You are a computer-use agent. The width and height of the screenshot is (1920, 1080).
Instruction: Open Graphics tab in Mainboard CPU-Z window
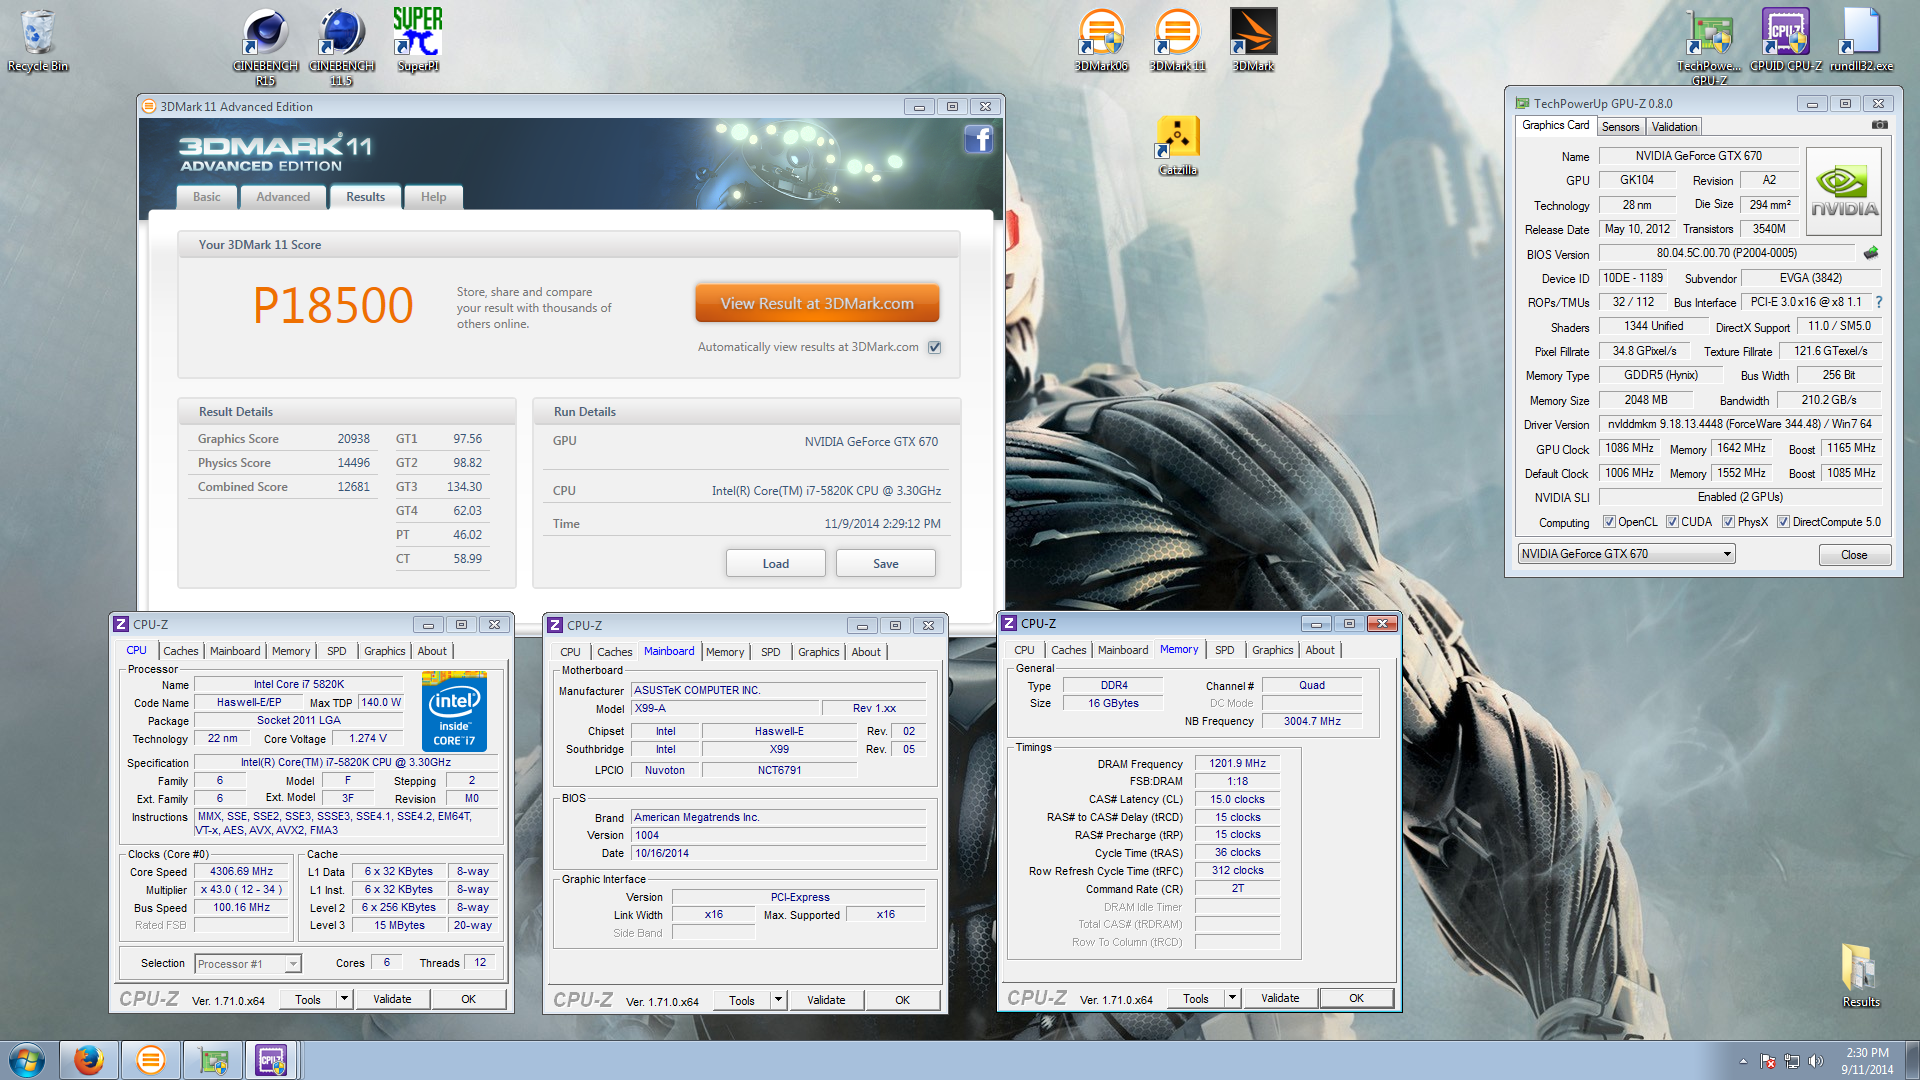tap(818, 652)
